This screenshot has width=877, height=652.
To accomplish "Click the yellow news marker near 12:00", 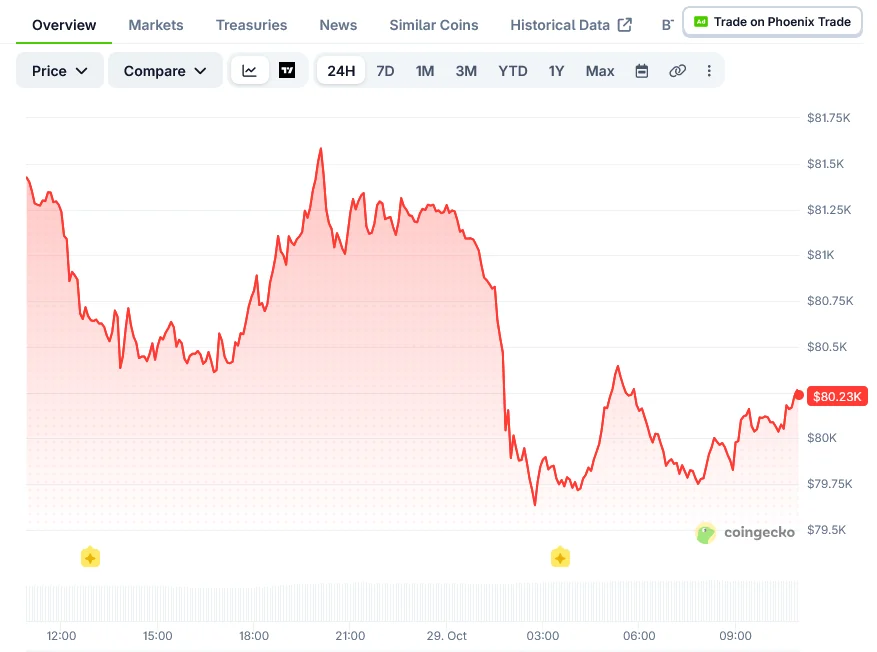I will (x=90, y=557).
